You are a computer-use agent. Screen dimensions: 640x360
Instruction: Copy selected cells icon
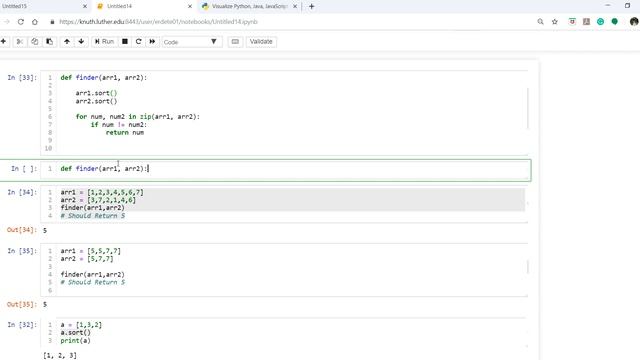[35, 42]
